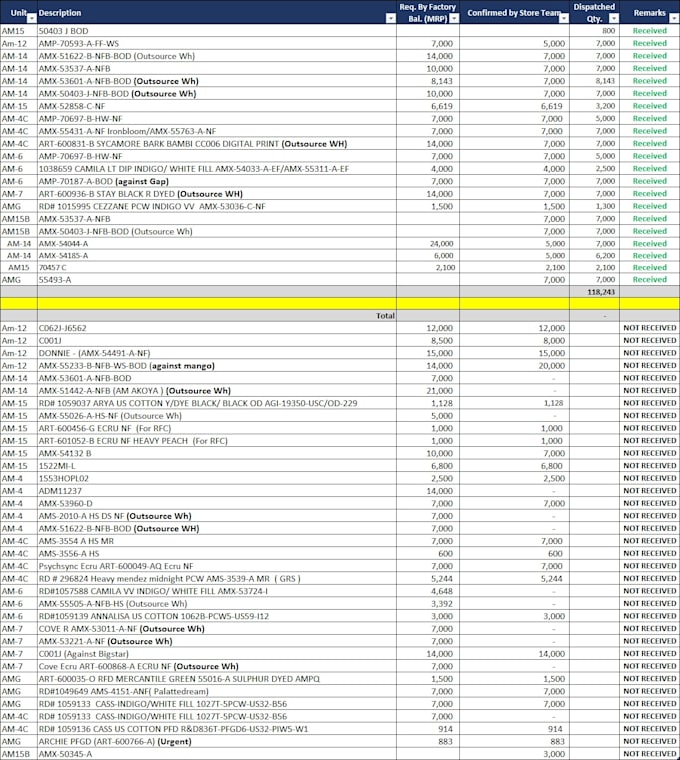680x760 pixels.
Task: Select dispatched quantity 8,143 cell
Action: (x=595, y=81)
